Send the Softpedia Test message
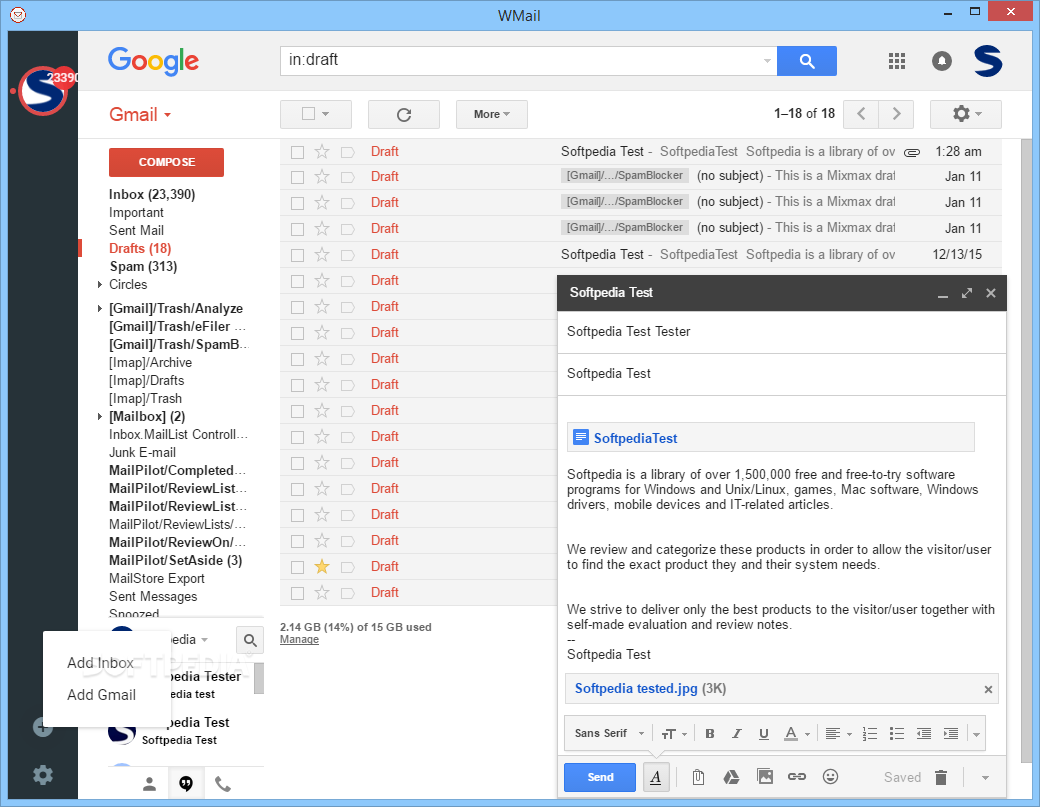The height and width of the screenshot is (807, 1040). click(x=600, y=777)
